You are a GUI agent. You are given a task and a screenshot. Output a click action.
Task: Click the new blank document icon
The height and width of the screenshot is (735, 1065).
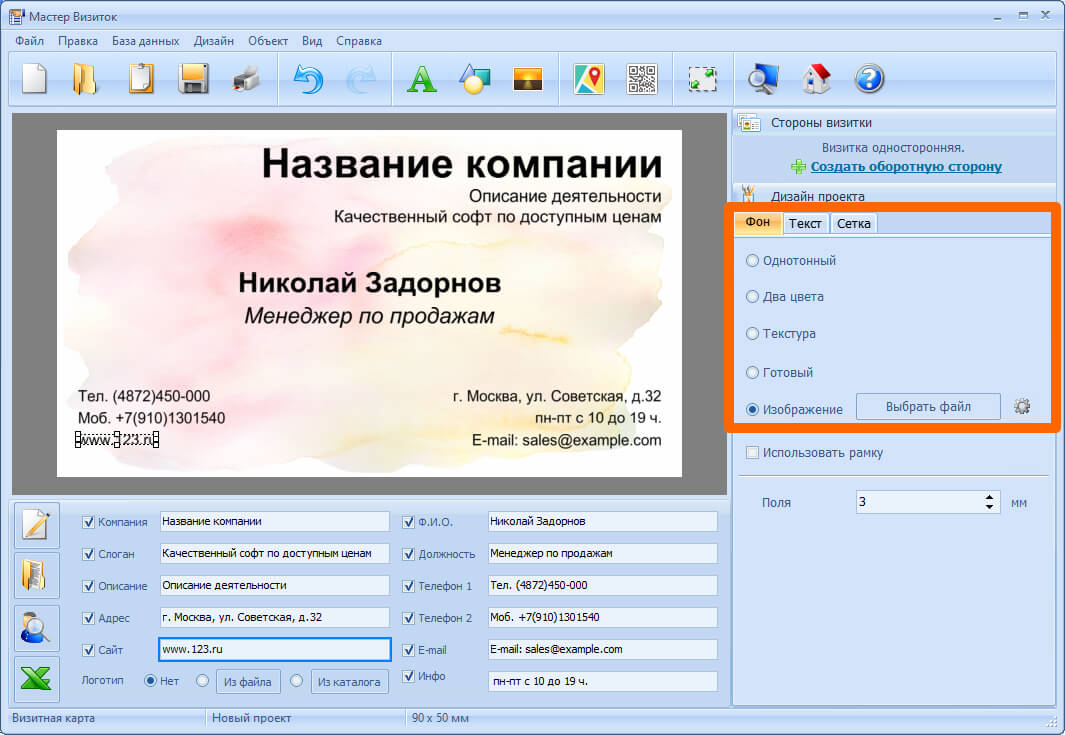(35, 79)
